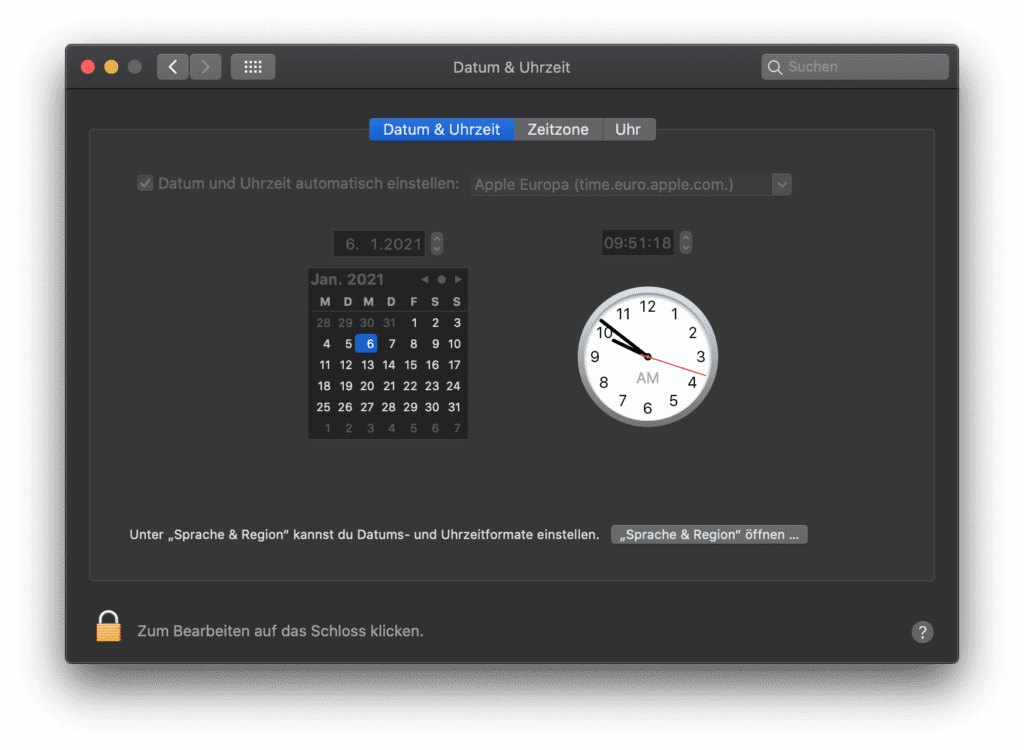Click the previous month arrow
This screenshot has height=750, width=1024.
424,279
